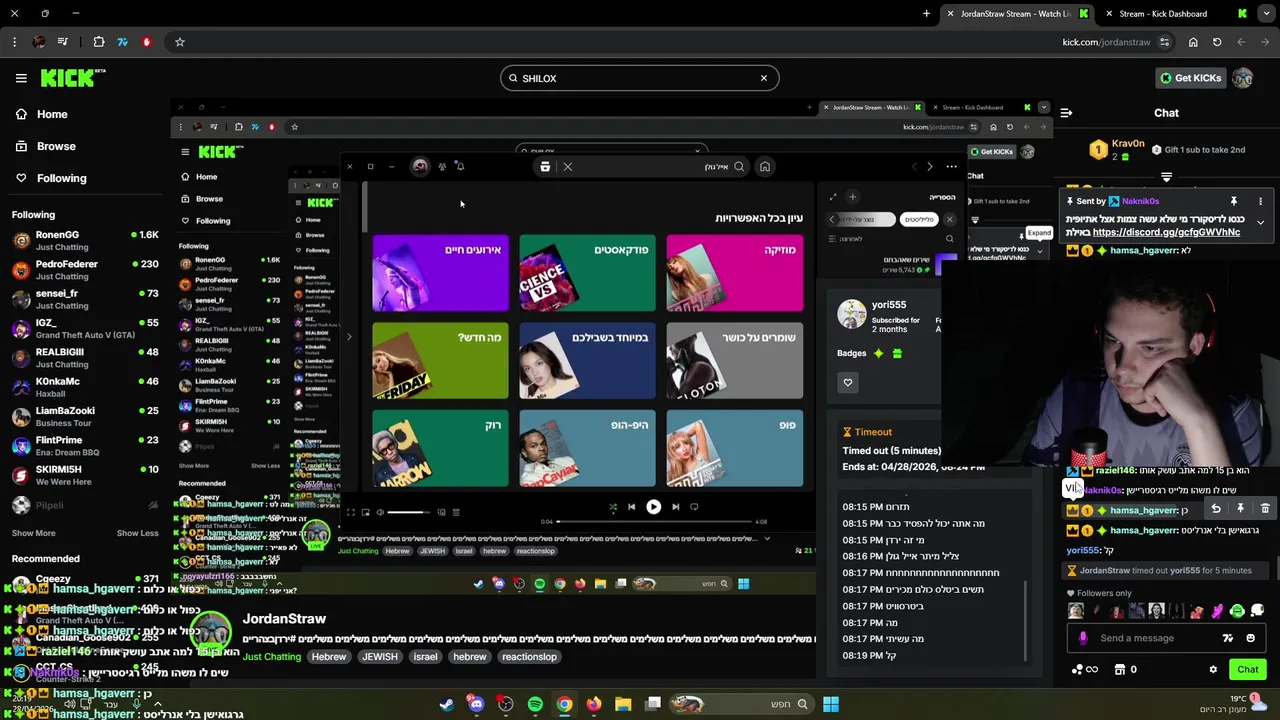Open the Kick shop icon beside 0
Image resolution: width=1280 pixels, height=720 pixels.
pos(1120,669)
